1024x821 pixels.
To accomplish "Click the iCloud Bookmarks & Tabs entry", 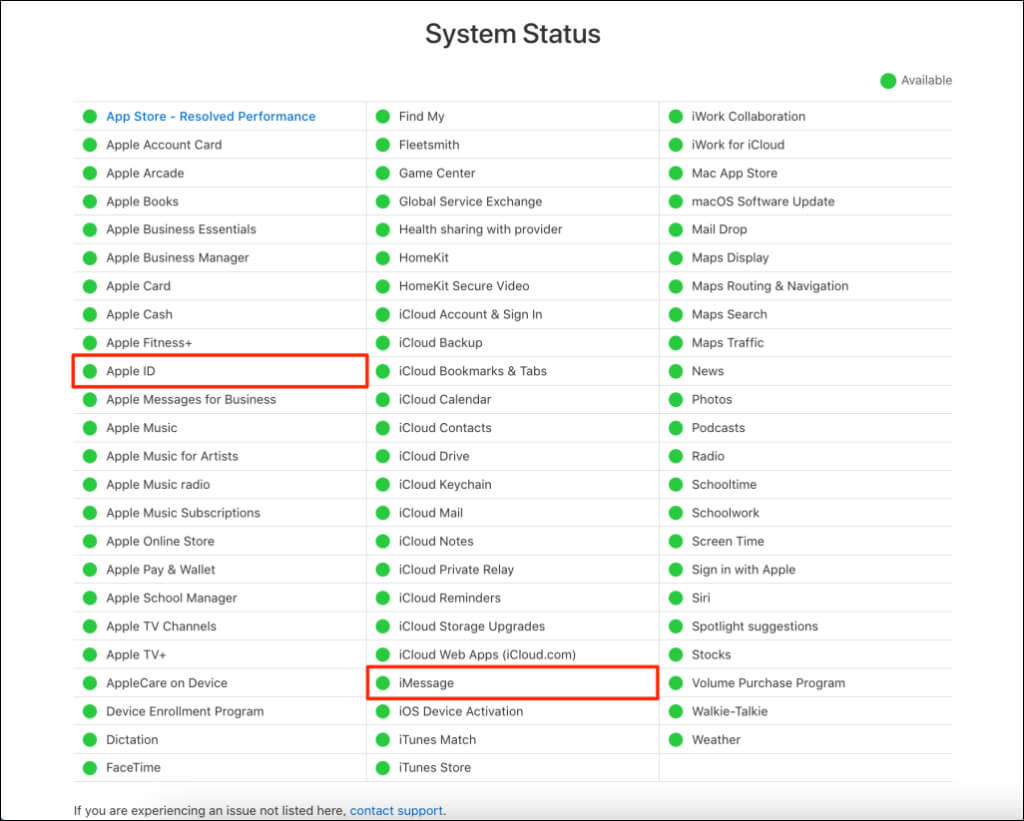I will click(473, 371).
